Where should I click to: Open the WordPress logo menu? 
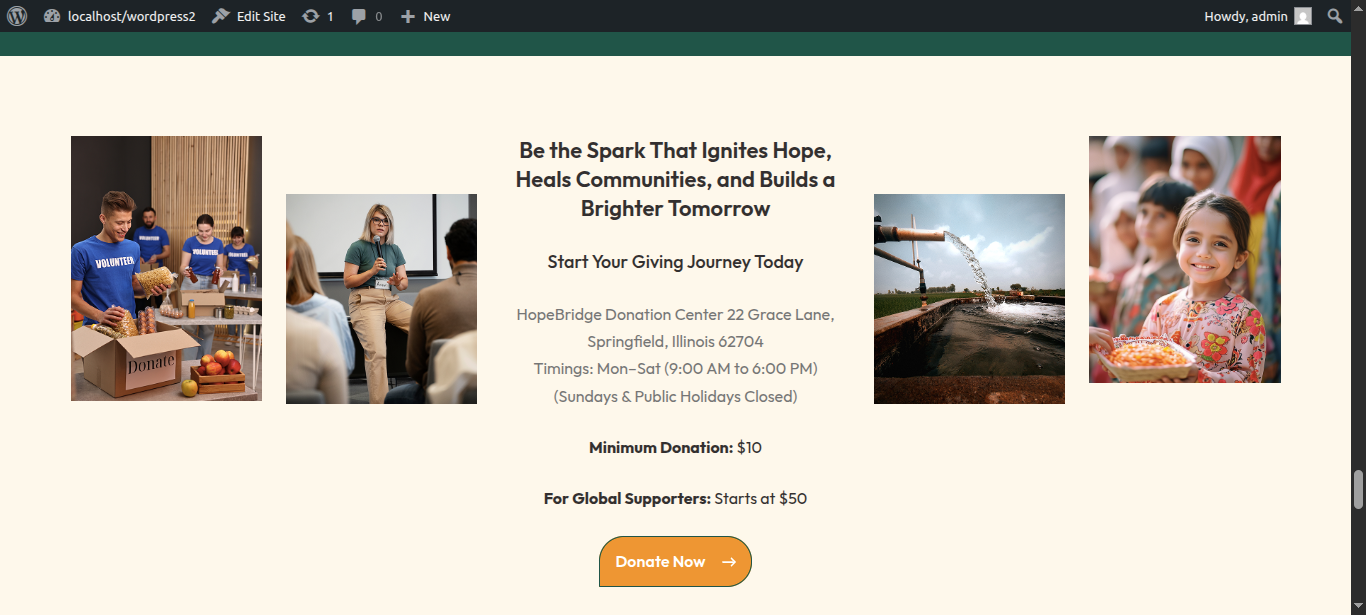17,16
